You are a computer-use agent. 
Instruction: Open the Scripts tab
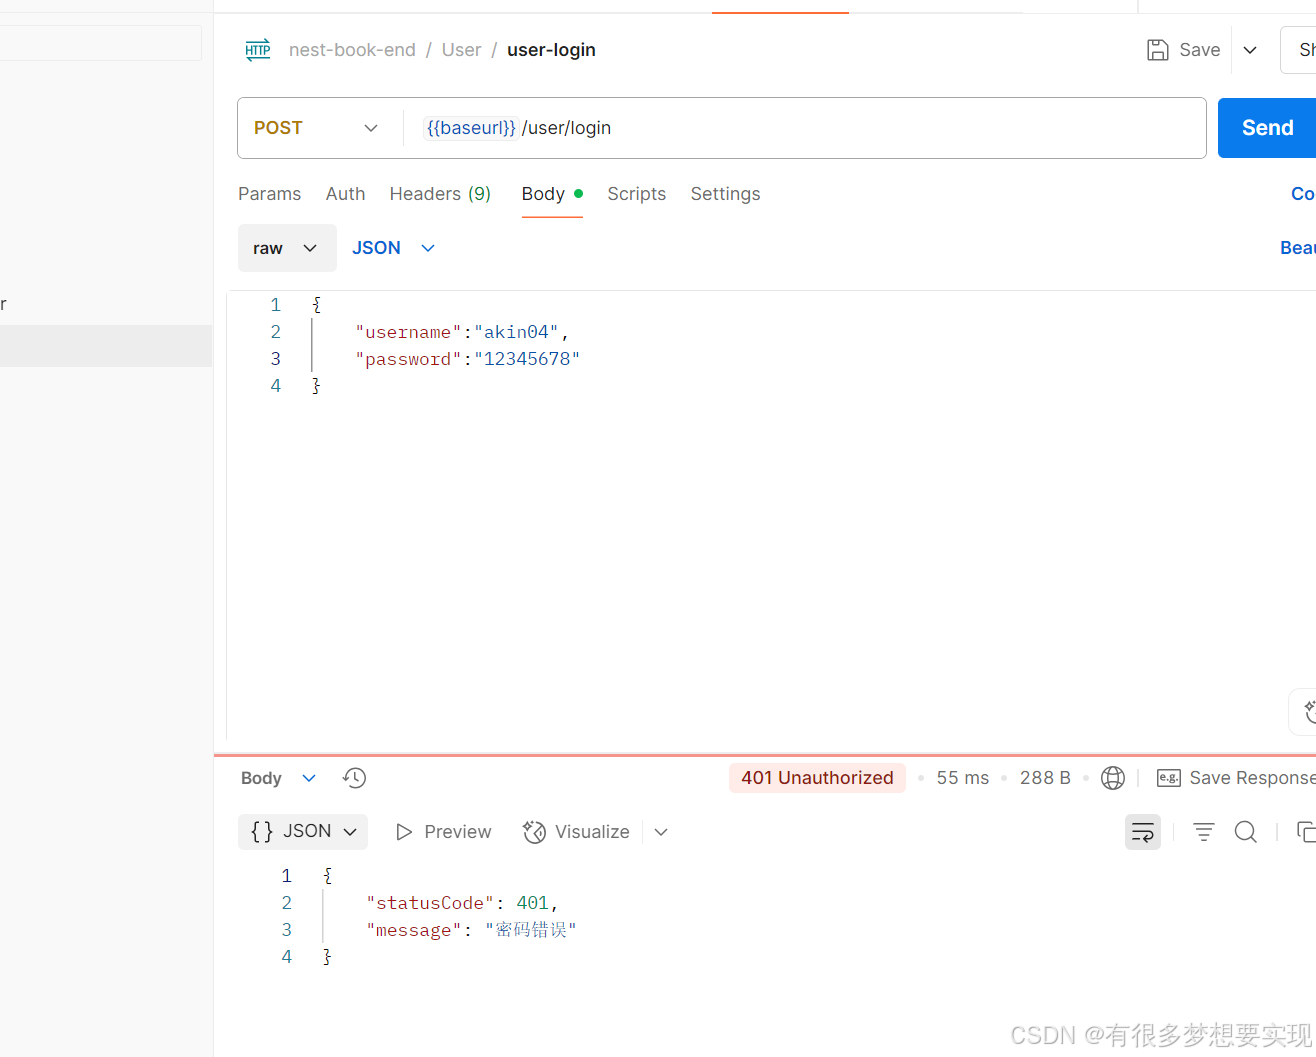636,194
